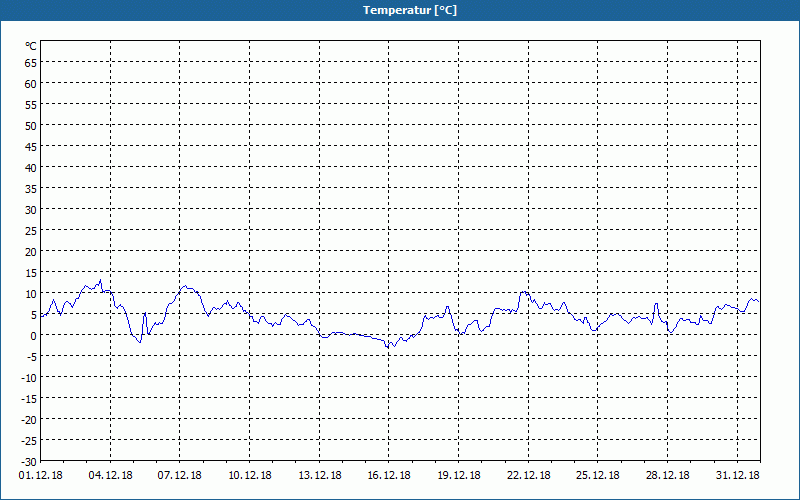Click the °C unit label on axis

[x=31, y=46]
